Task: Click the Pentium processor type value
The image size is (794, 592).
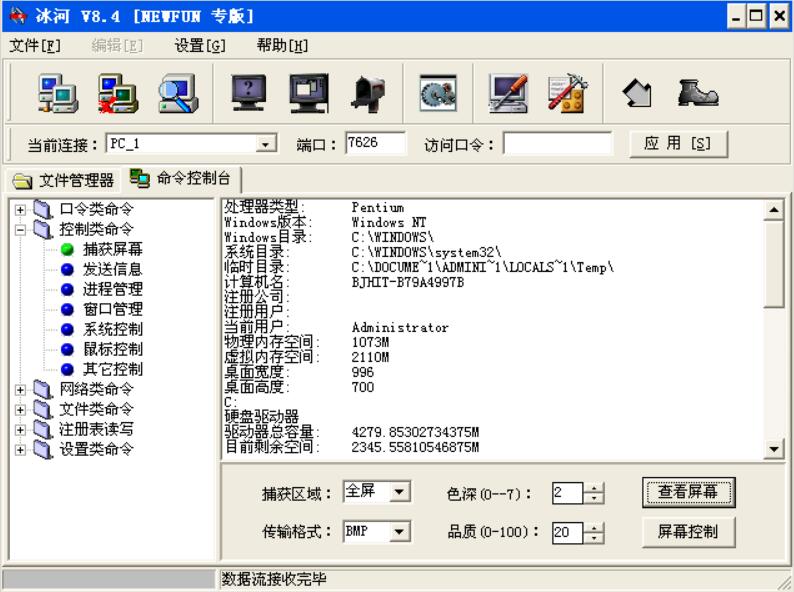Action: 378,208
